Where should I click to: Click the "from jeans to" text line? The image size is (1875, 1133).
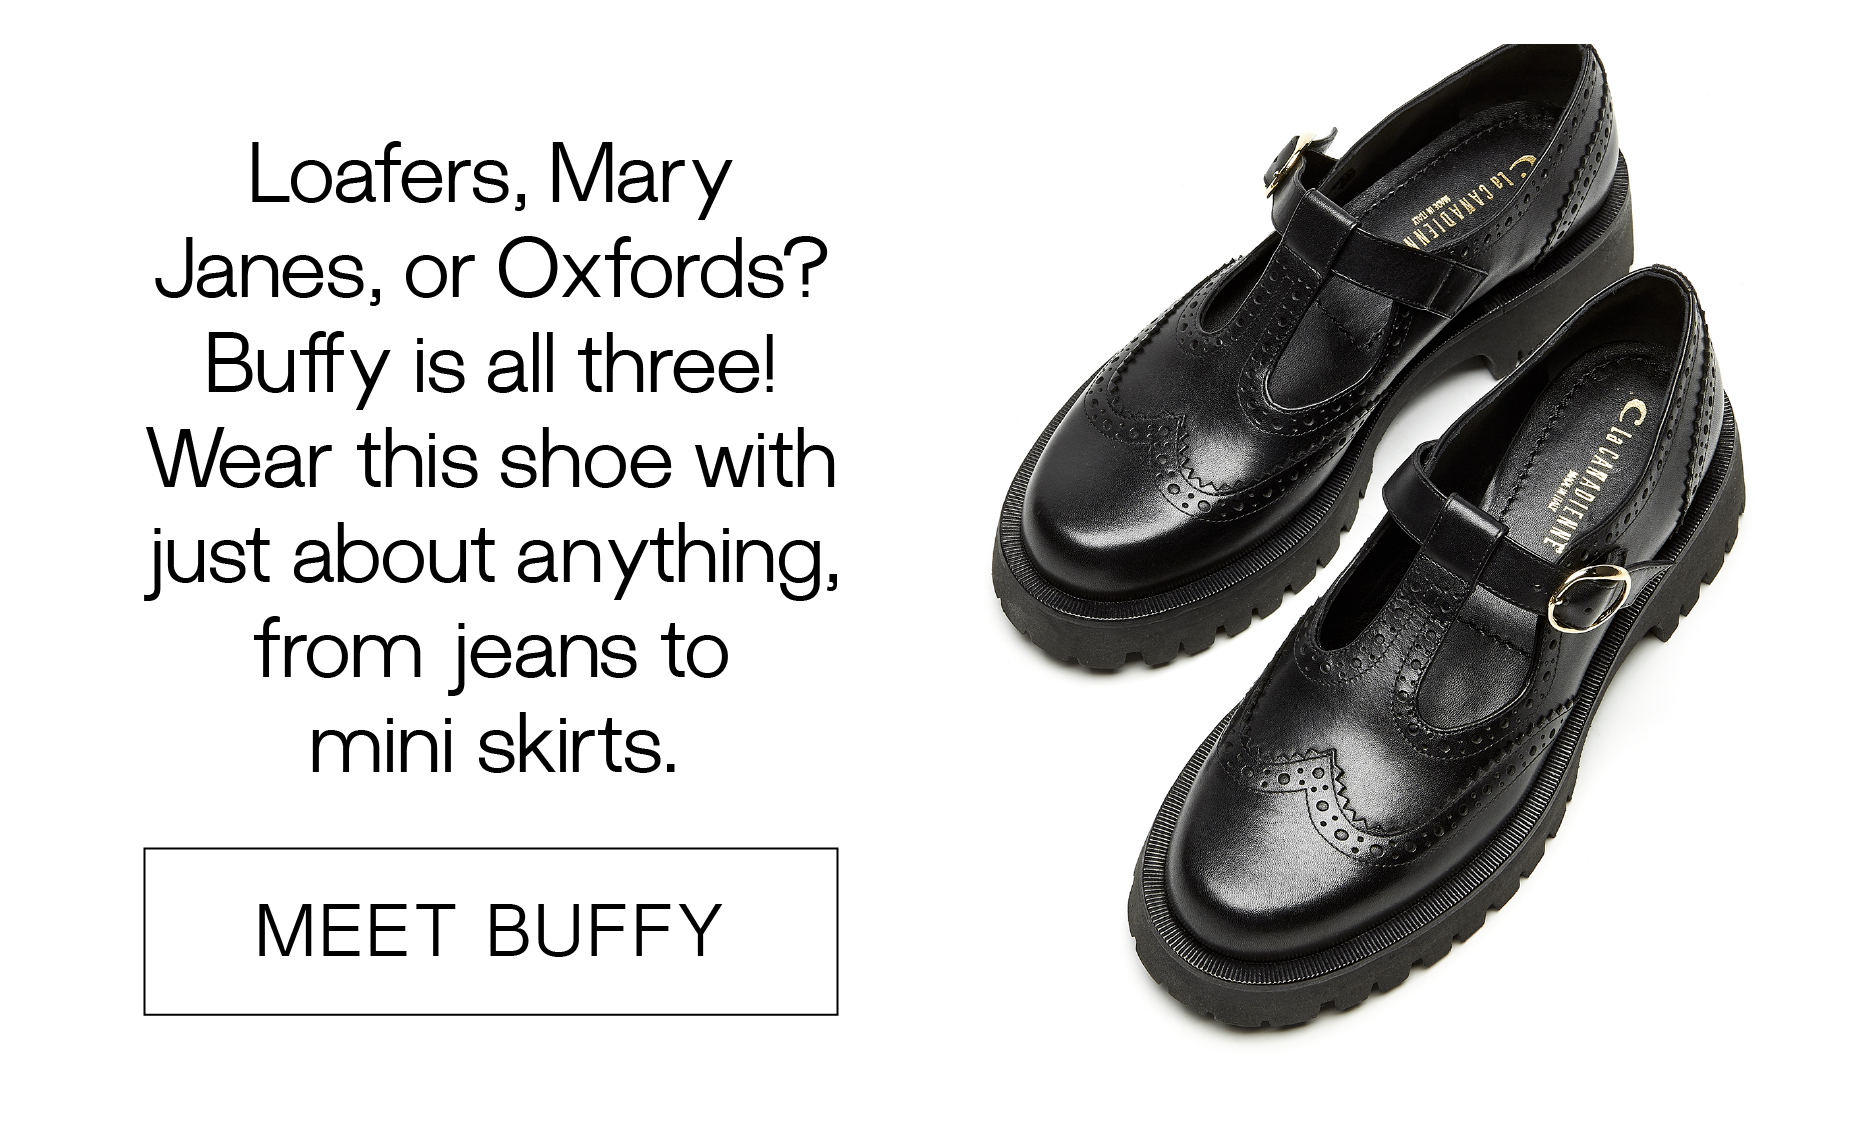[x=491, y=650]
